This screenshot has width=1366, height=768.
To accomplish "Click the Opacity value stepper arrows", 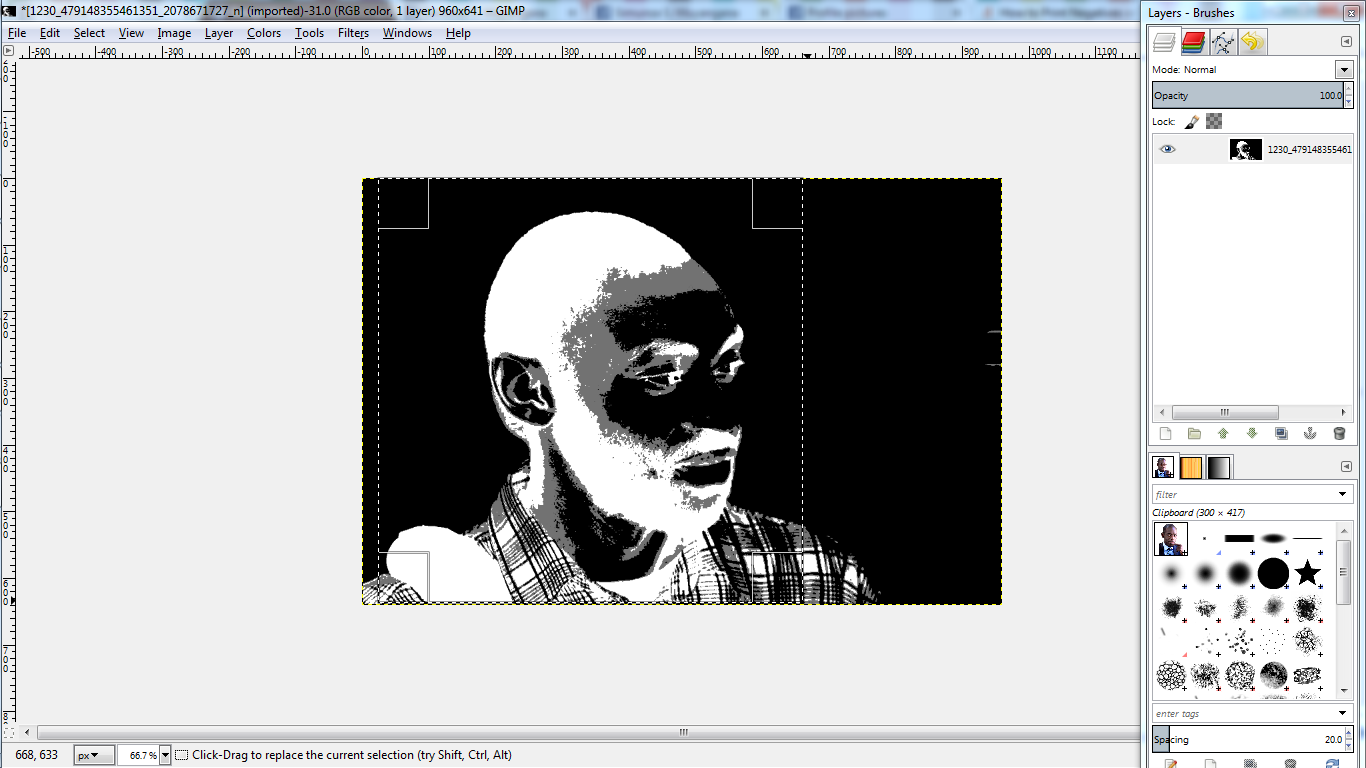I will [x=1349, y=95].
